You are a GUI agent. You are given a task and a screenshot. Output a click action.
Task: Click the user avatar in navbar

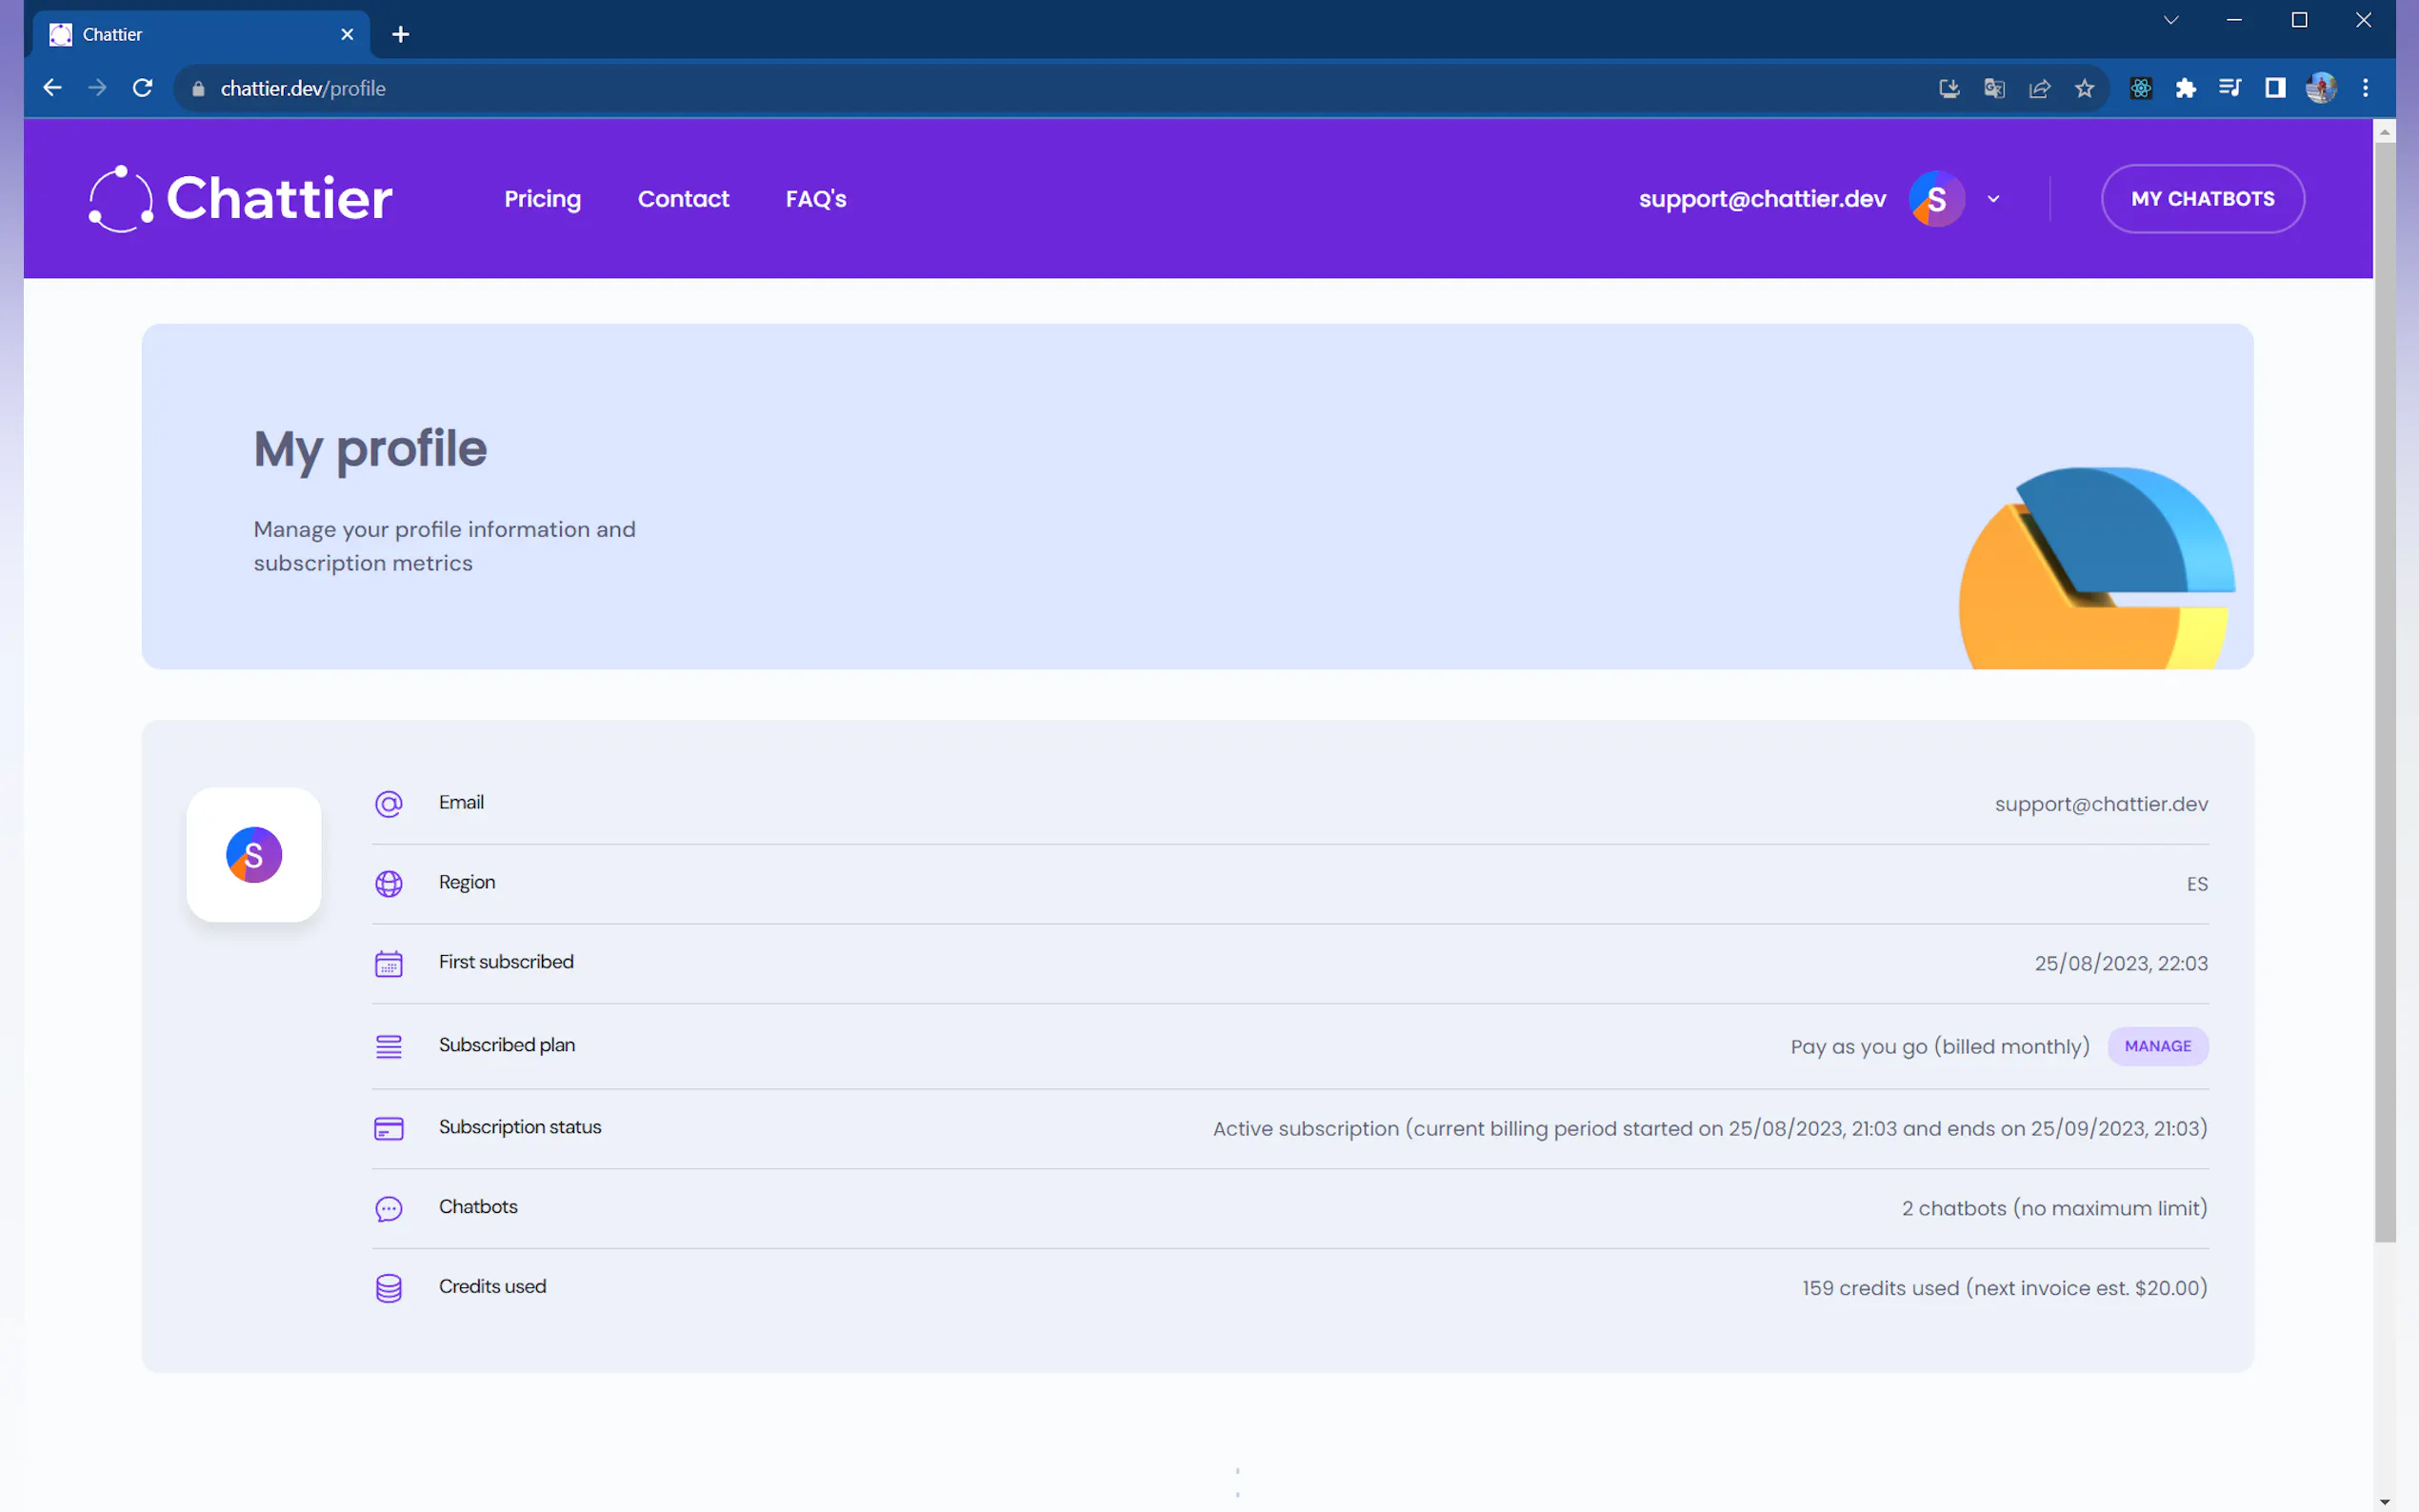coord(1936,199)
